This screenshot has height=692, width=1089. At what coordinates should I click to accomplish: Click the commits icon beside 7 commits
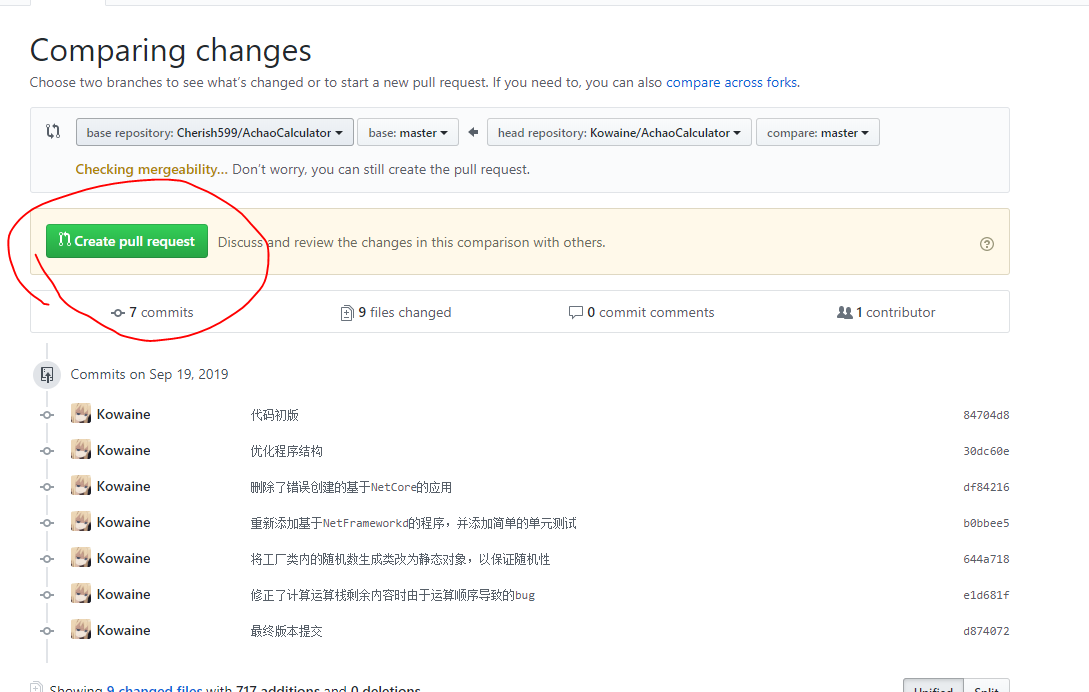(118, 313)
